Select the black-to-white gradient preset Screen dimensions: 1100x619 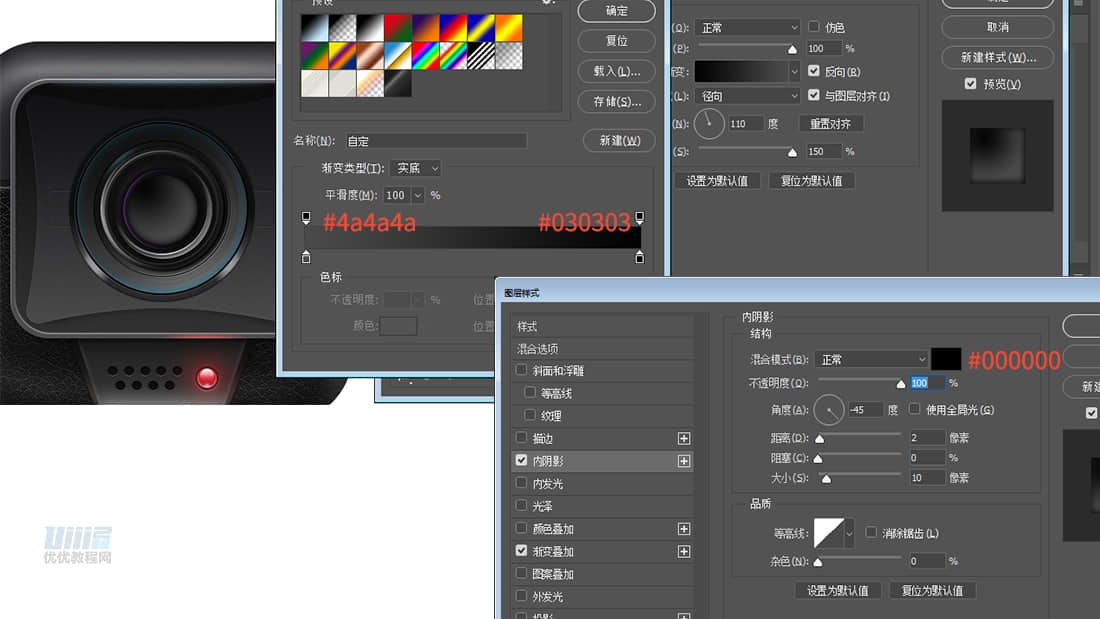(370, 28)
